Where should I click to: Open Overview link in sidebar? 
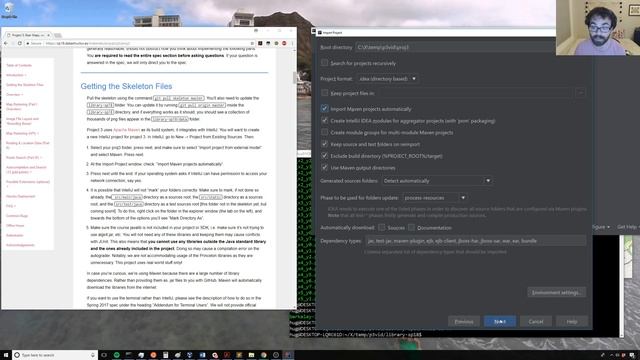[14, 95]
